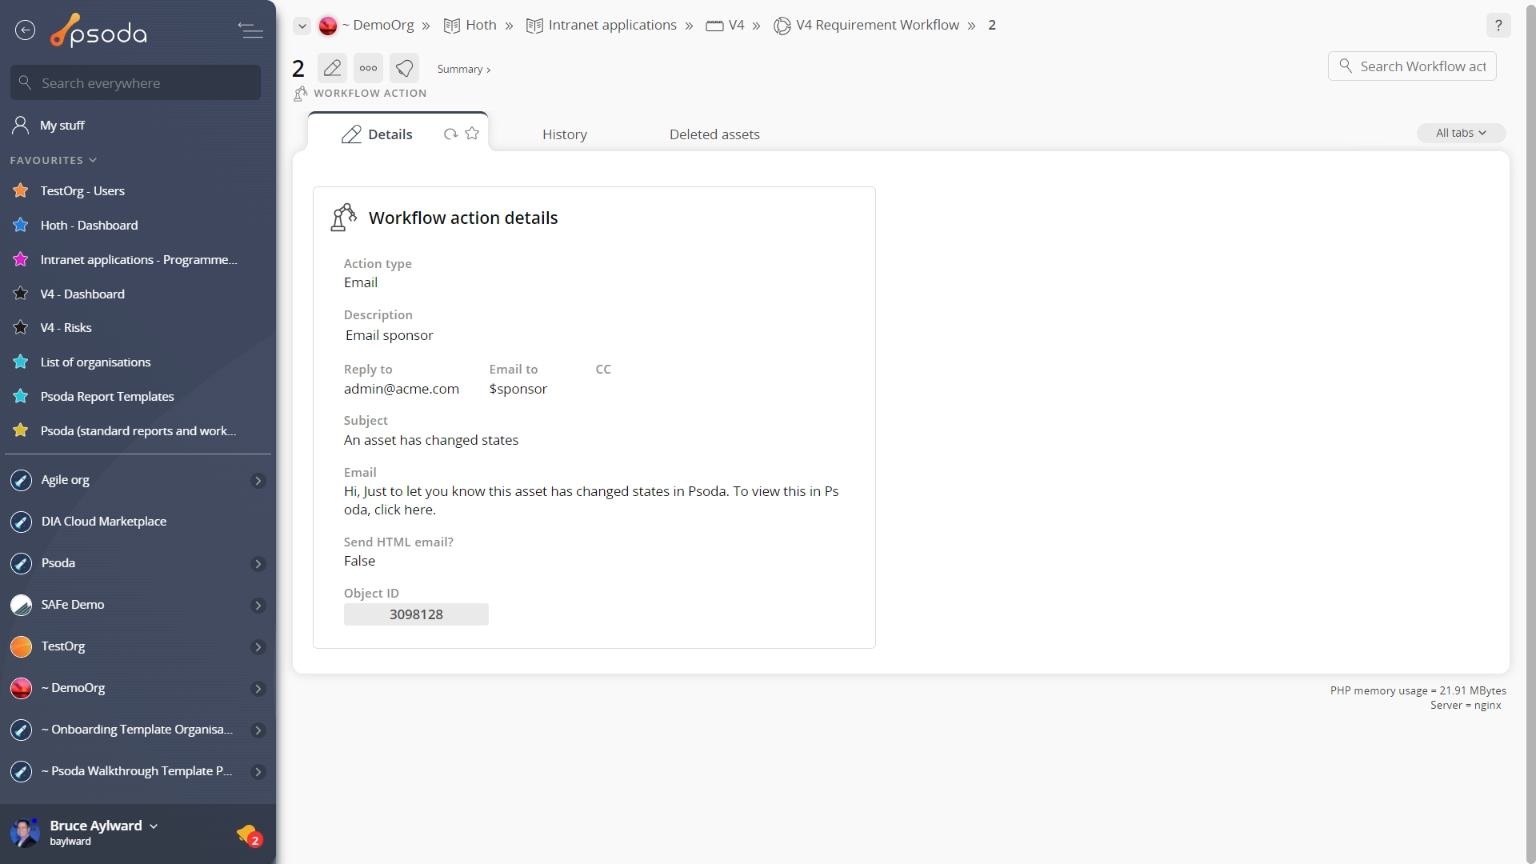Open the more options ellipsis icon
This screenshot has width=1536, height=864.
click(368, 68)
